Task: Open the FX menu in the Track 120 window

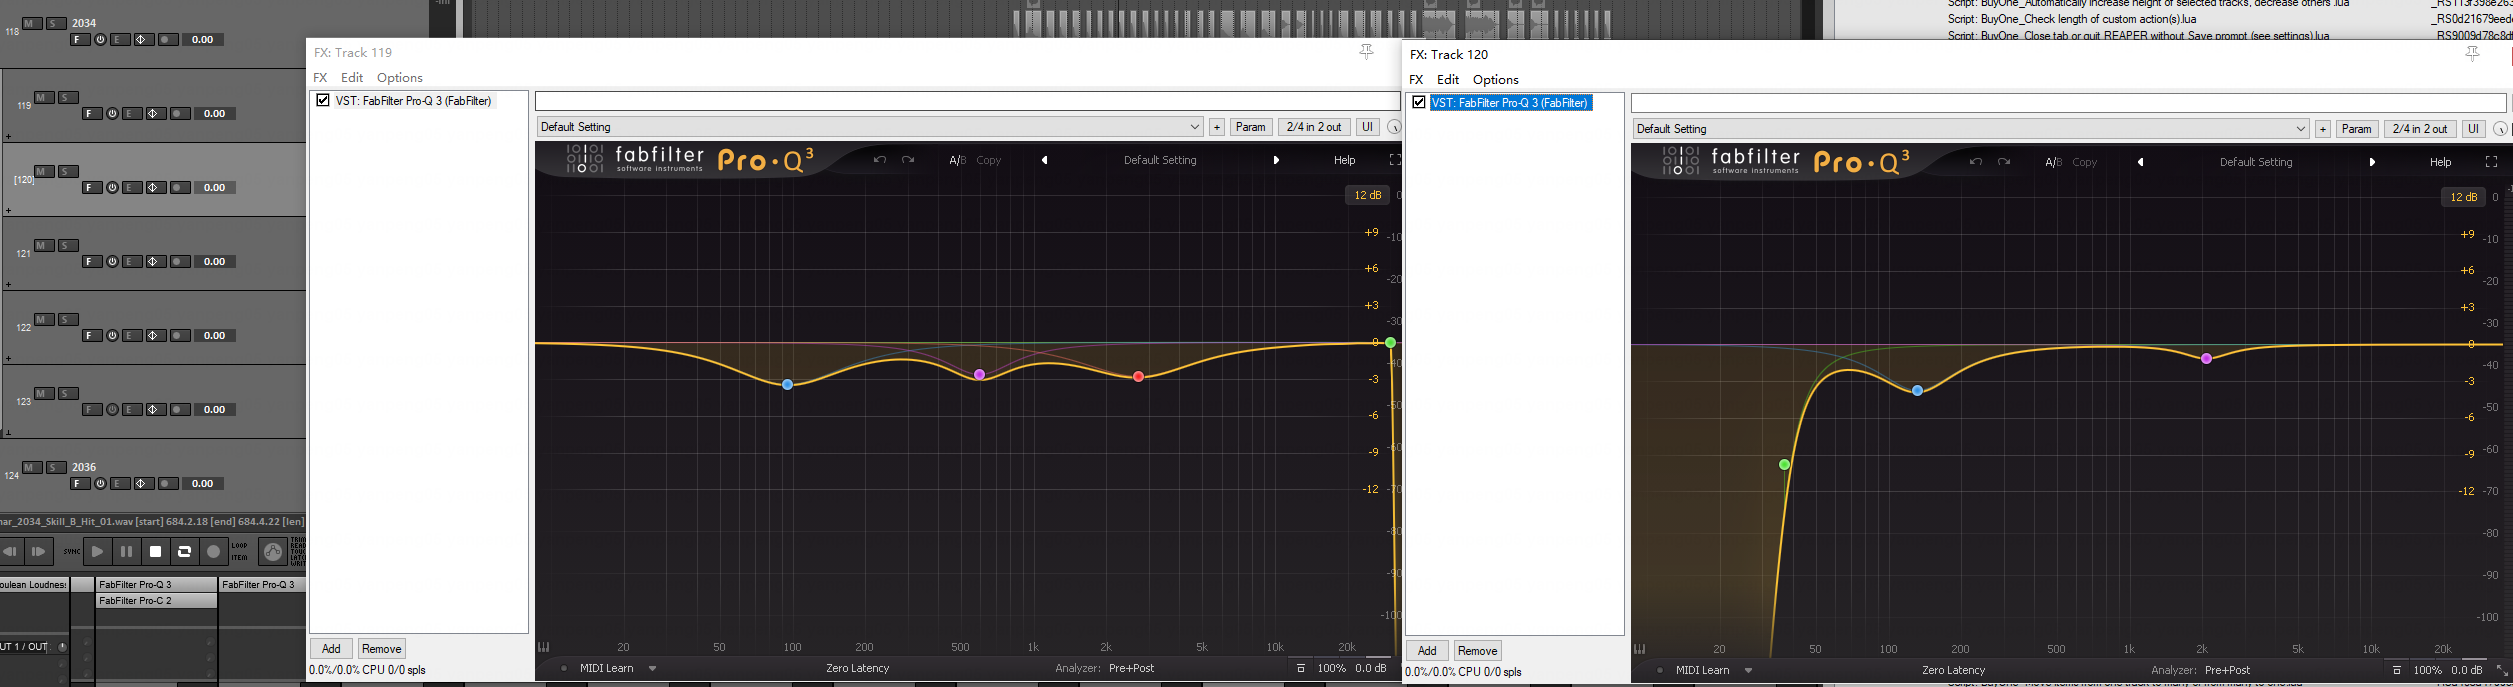Action: [x=1416, y=79]
